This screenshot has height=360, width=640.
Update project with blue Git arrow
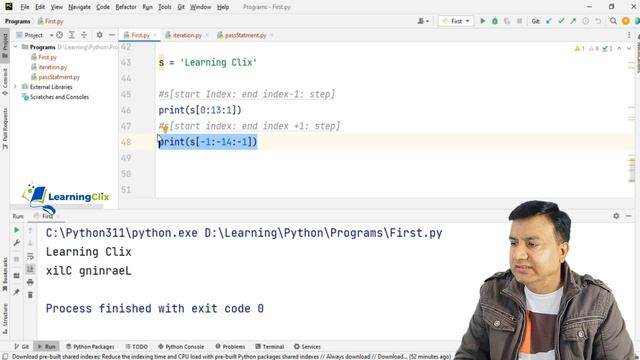point(549,21)
